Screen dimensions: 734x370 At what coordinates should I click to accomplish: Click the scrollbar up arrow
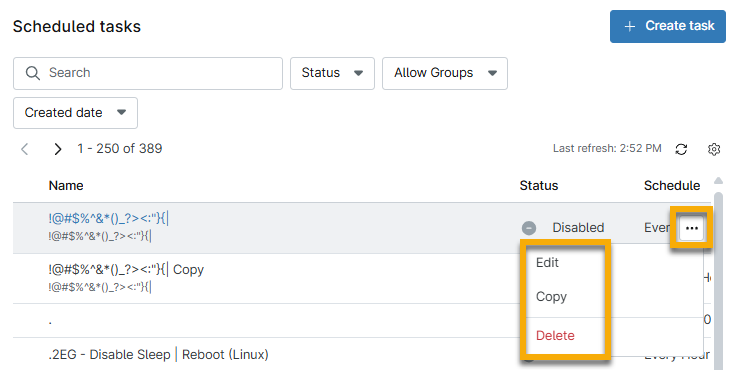pos(719,180)
